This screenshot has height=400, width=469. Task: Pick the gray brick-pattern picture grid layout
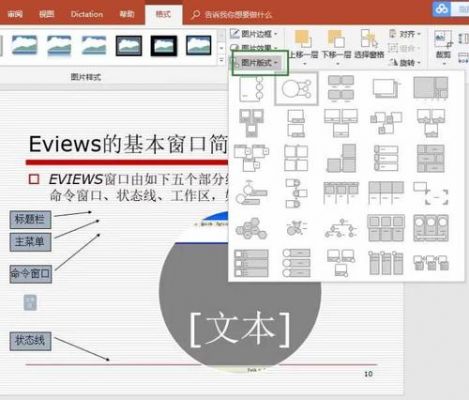pyautogui.click(x=431, y=158)
